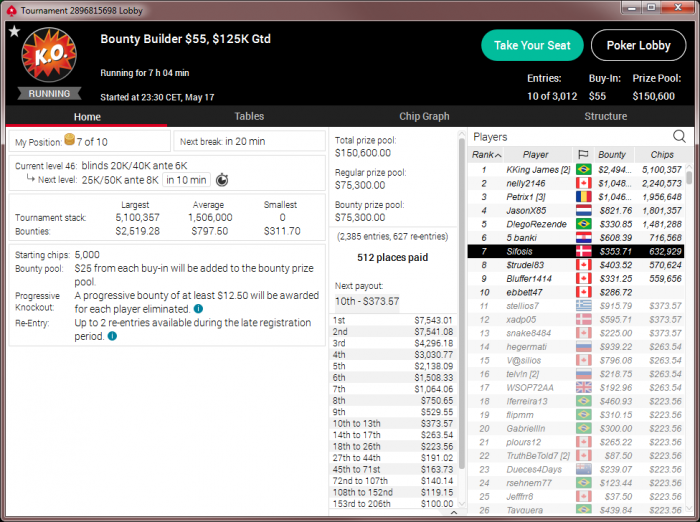Click the 512 places paid text
Image resolution: width=700 pixels, height=522 pixels.
click(392, 257)
